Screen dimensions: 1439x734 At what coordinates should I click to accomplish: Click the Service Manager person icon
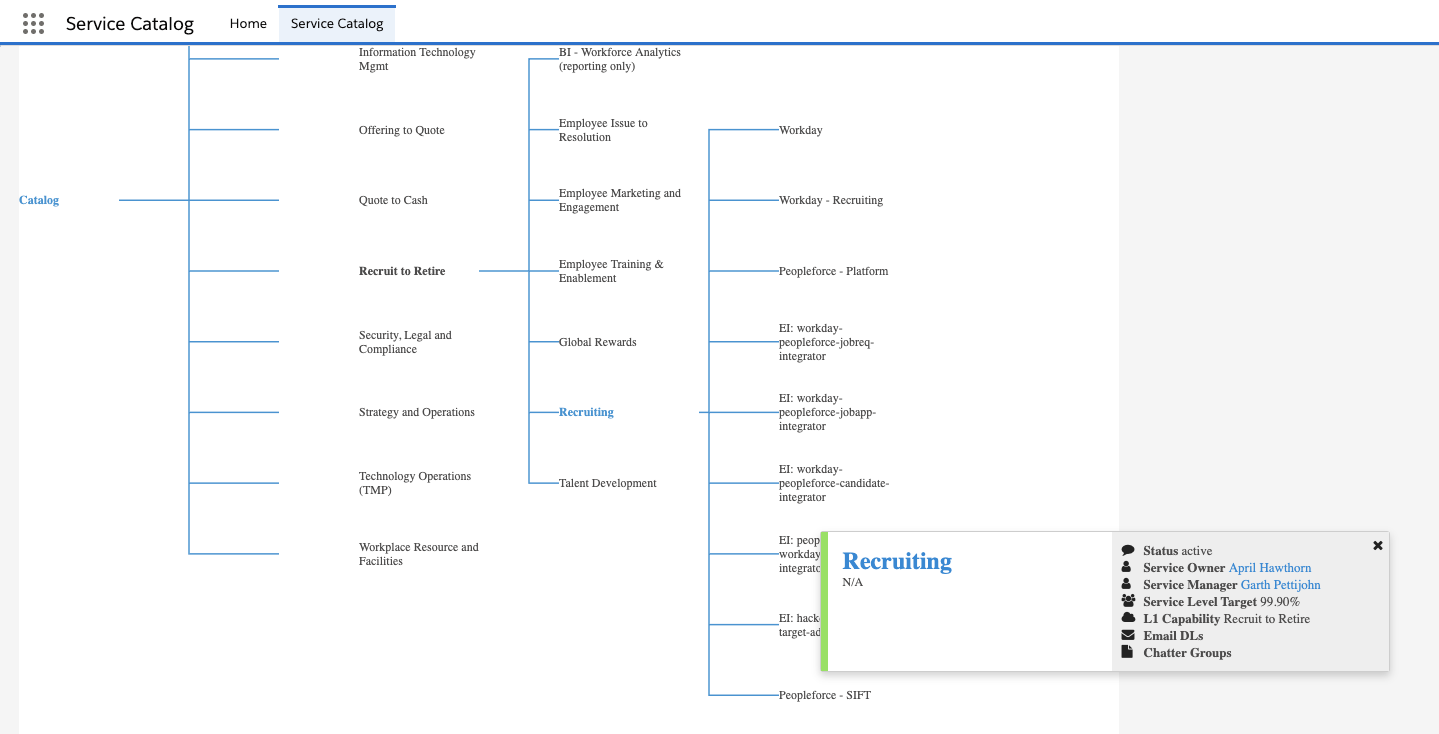coord(1127,585)
